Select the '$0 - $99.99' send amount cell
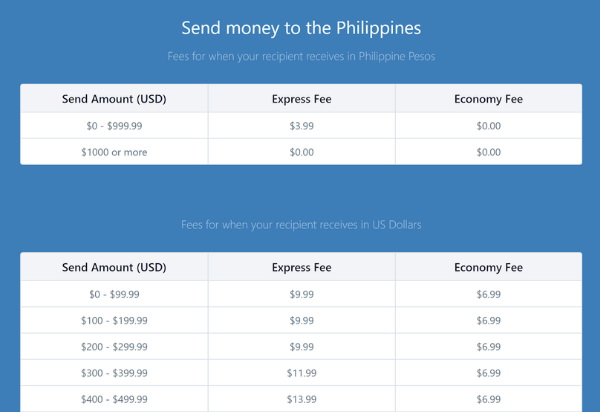 [114, 294]
